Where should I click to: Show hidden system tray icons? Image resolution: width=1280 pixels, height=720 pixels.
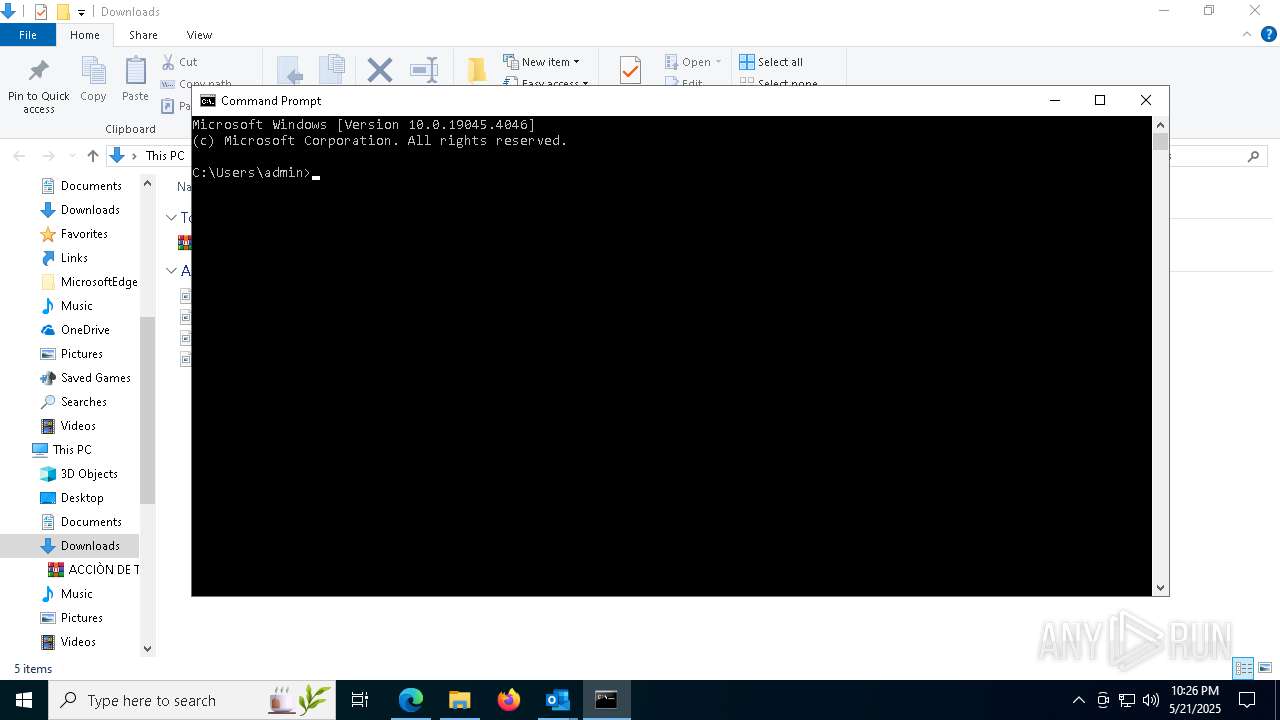[x=1078, y=700]
